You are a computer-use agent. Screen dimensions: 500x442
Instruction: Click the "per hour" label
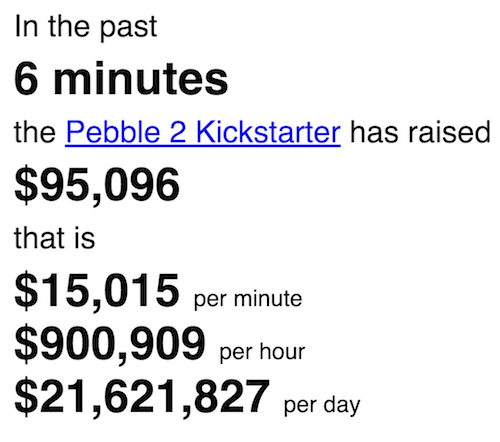point(262,352)
